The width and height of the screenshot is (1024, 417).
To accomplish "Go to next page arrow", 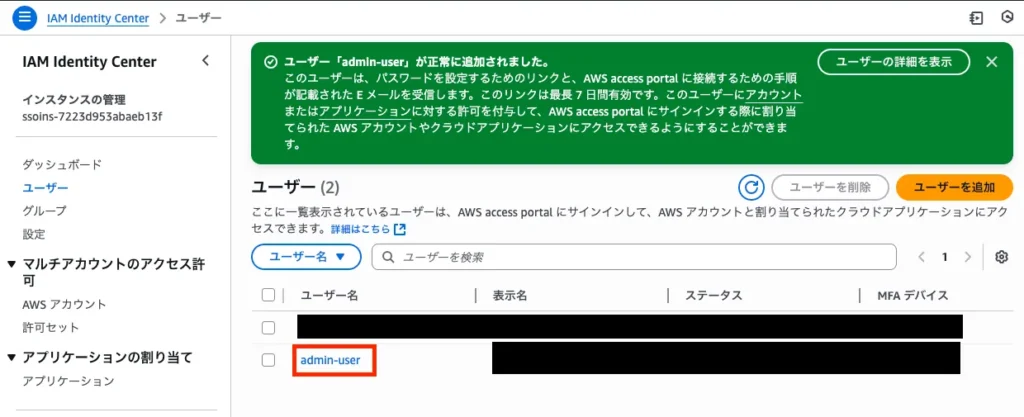I will coord(967,257).
